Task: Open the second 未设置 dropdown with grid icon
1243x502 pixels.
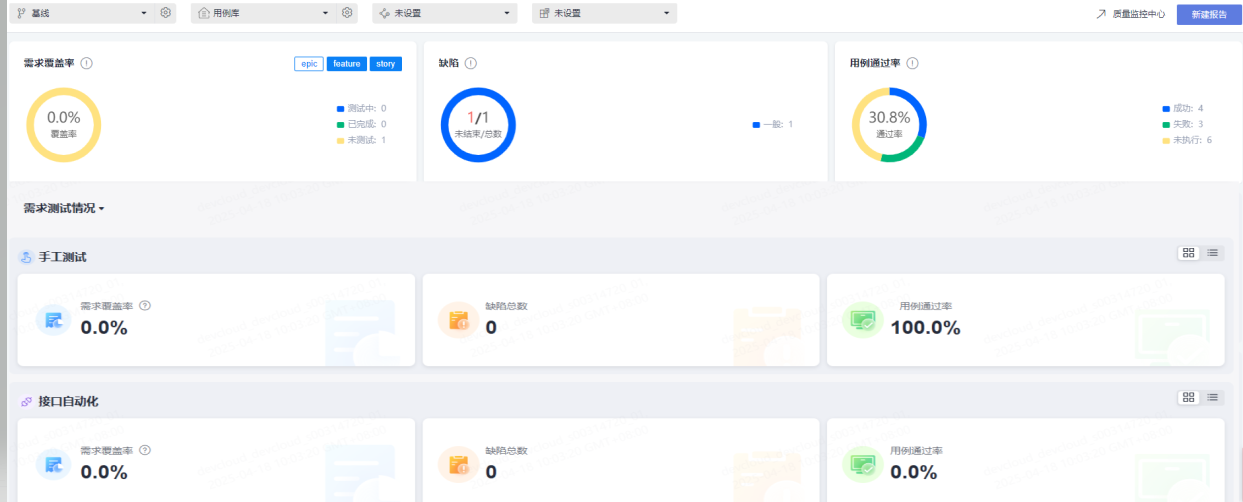Action: 604,13
